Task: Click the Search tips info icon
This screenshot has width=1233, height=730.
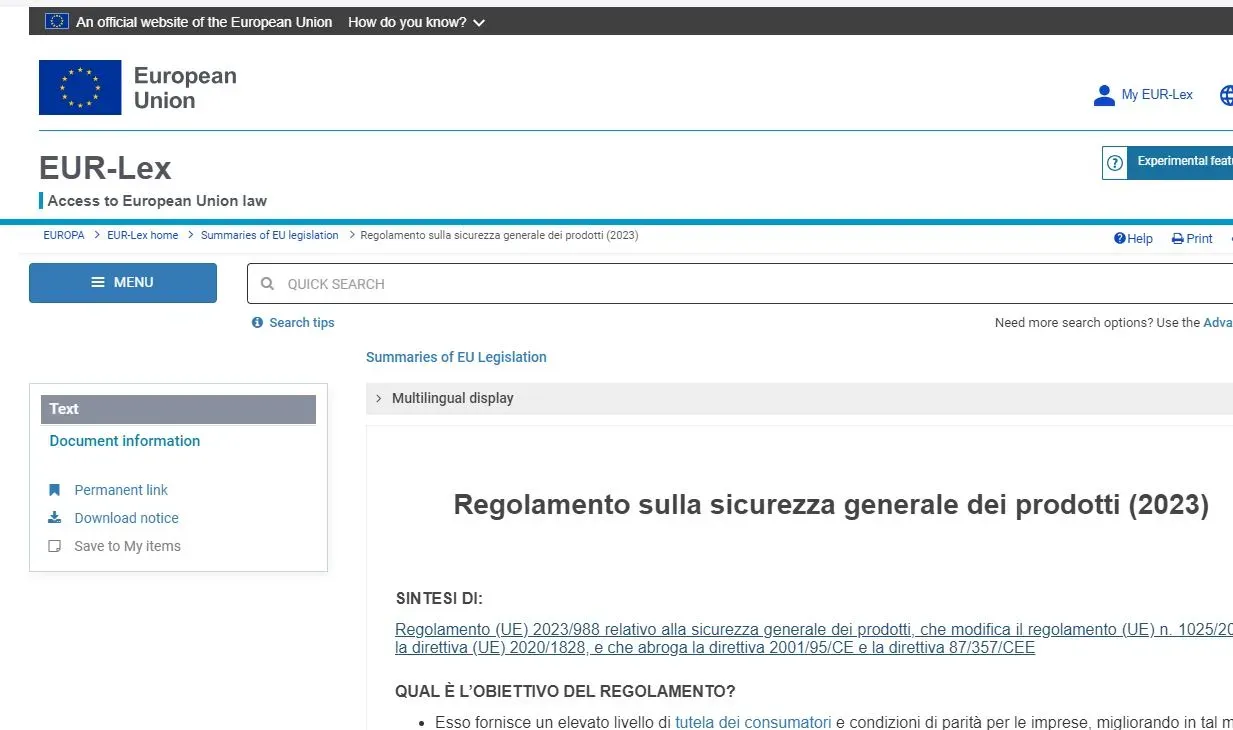Action: (258, 323)
